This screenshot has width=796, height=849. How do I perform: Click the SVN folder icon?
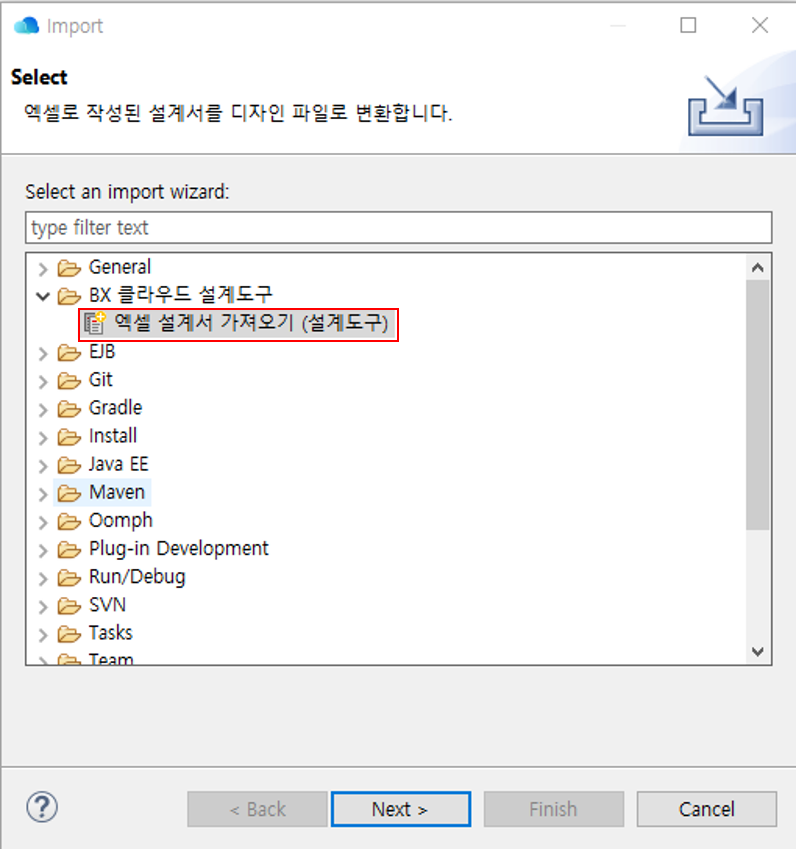[69, 605]
